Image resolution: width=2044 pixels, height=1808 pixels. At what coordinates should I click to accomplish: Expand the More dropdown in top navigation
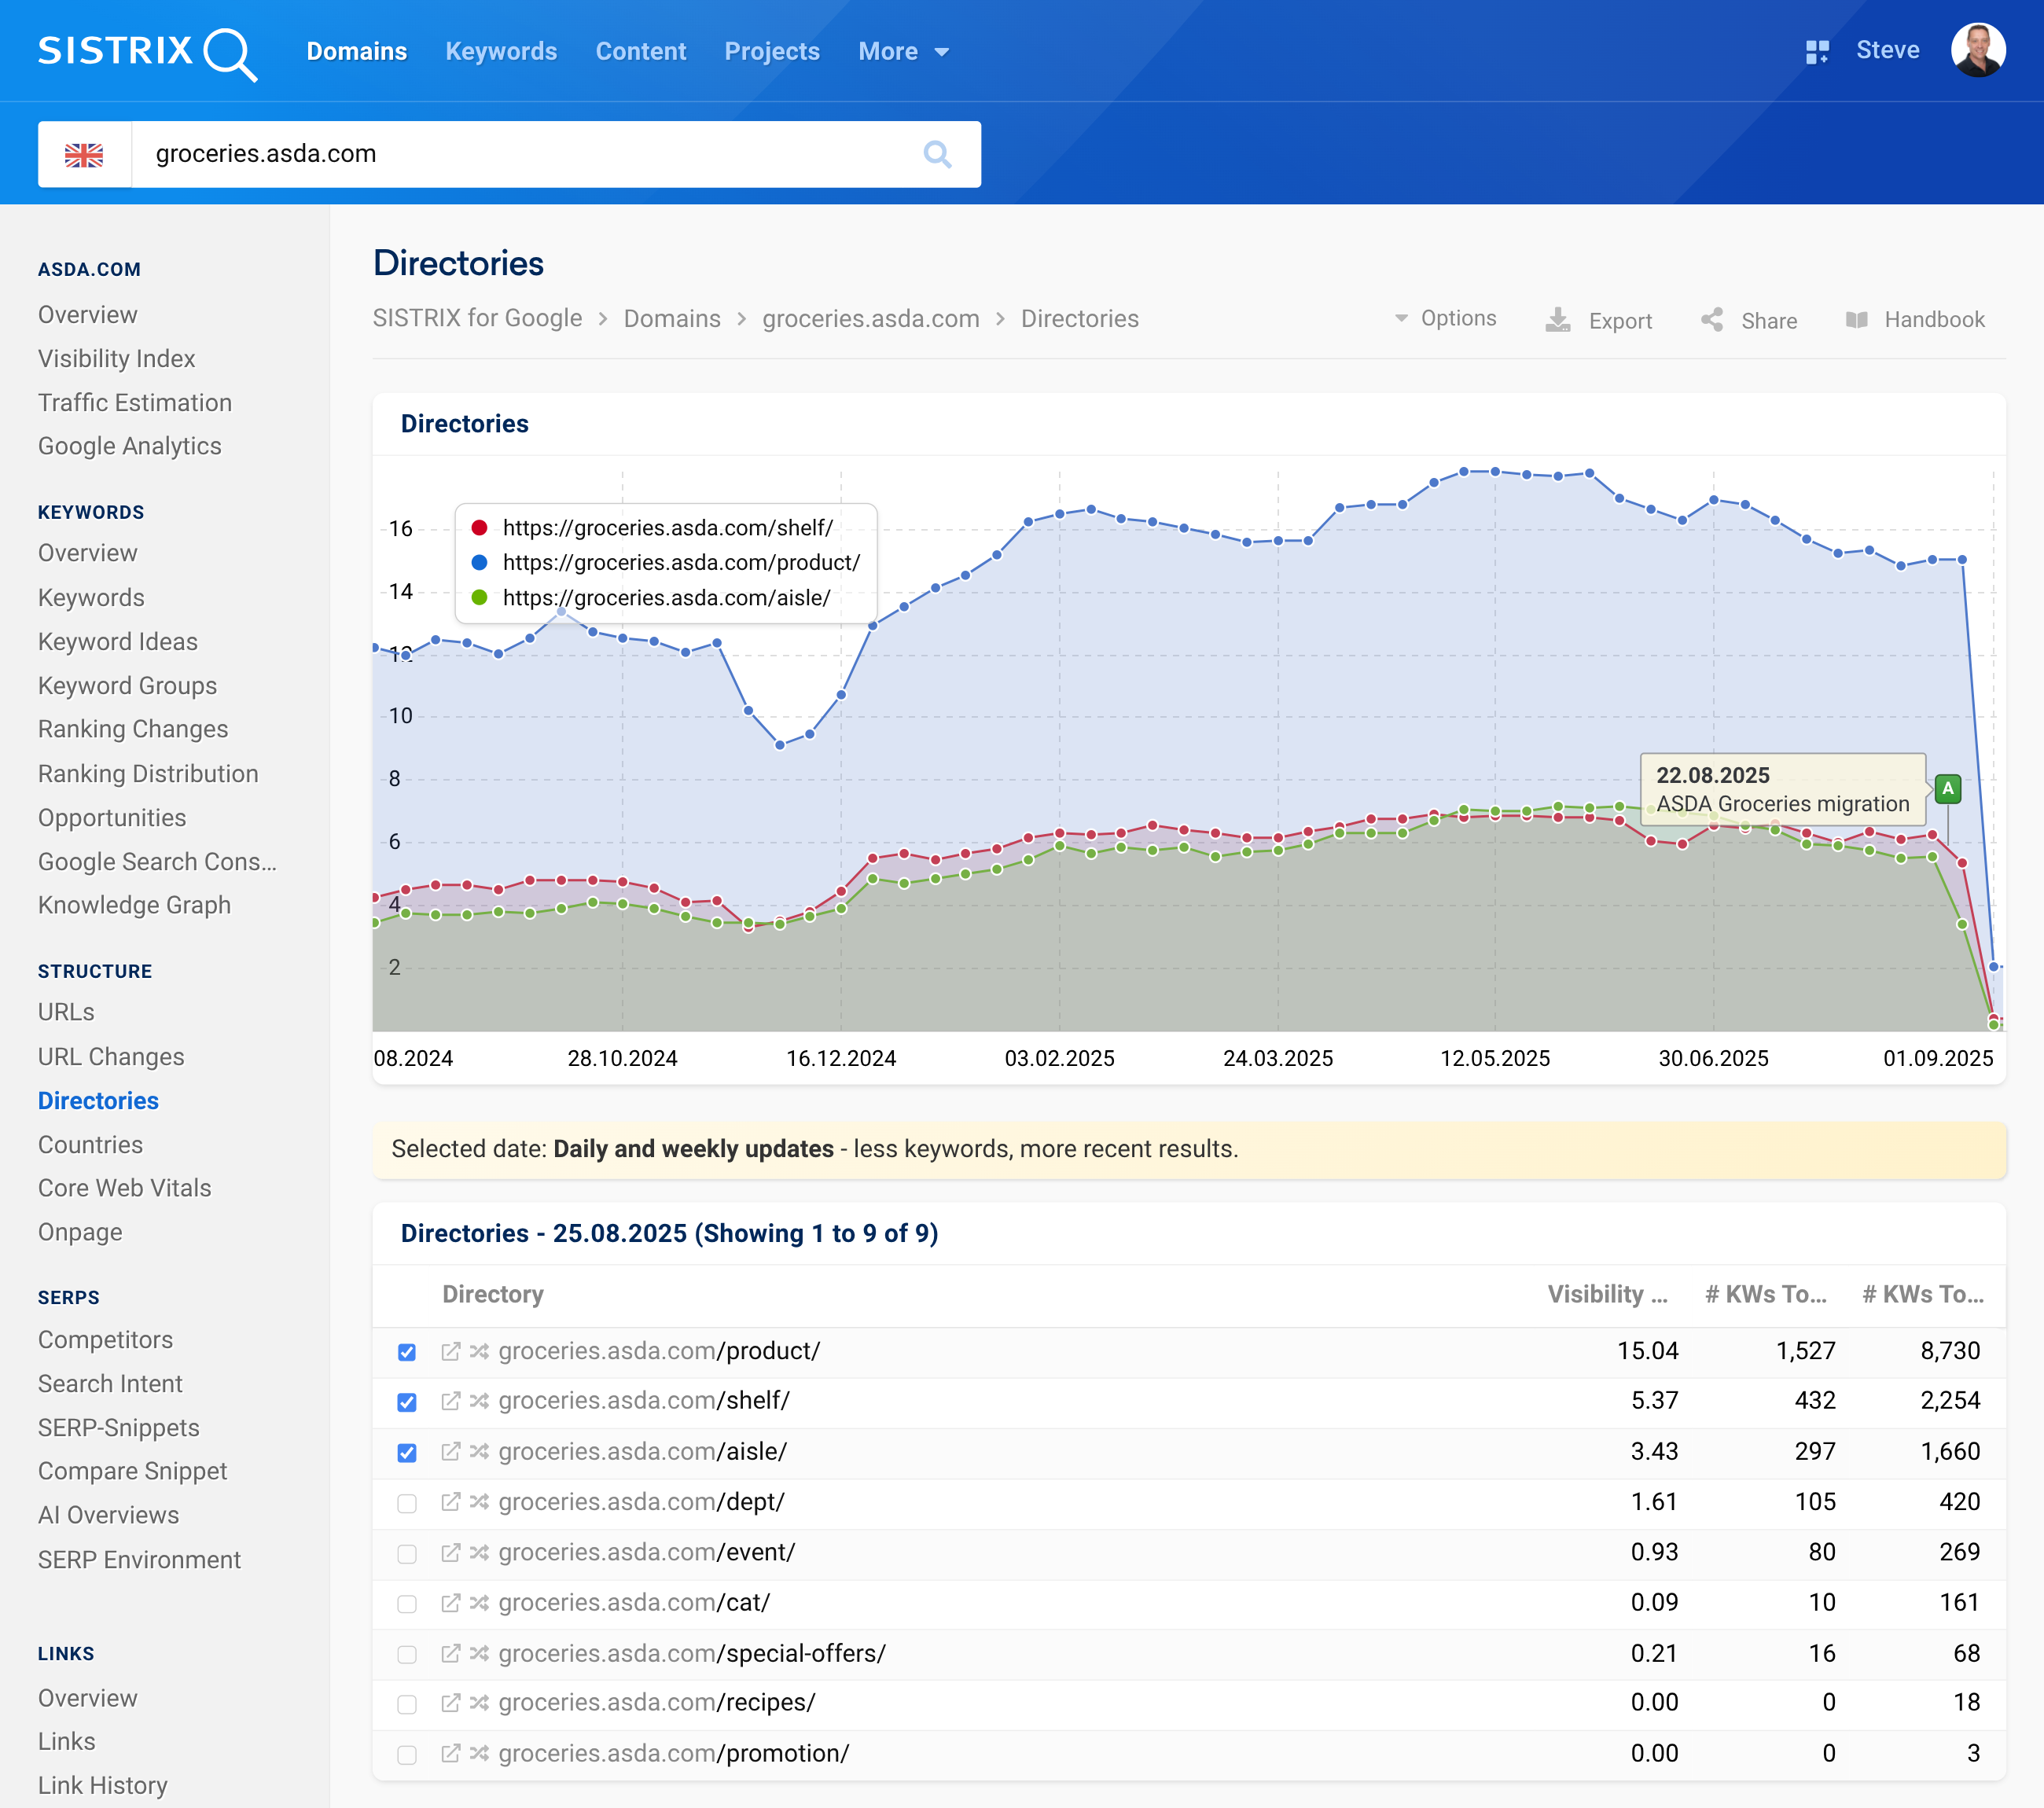click(903, 52)
